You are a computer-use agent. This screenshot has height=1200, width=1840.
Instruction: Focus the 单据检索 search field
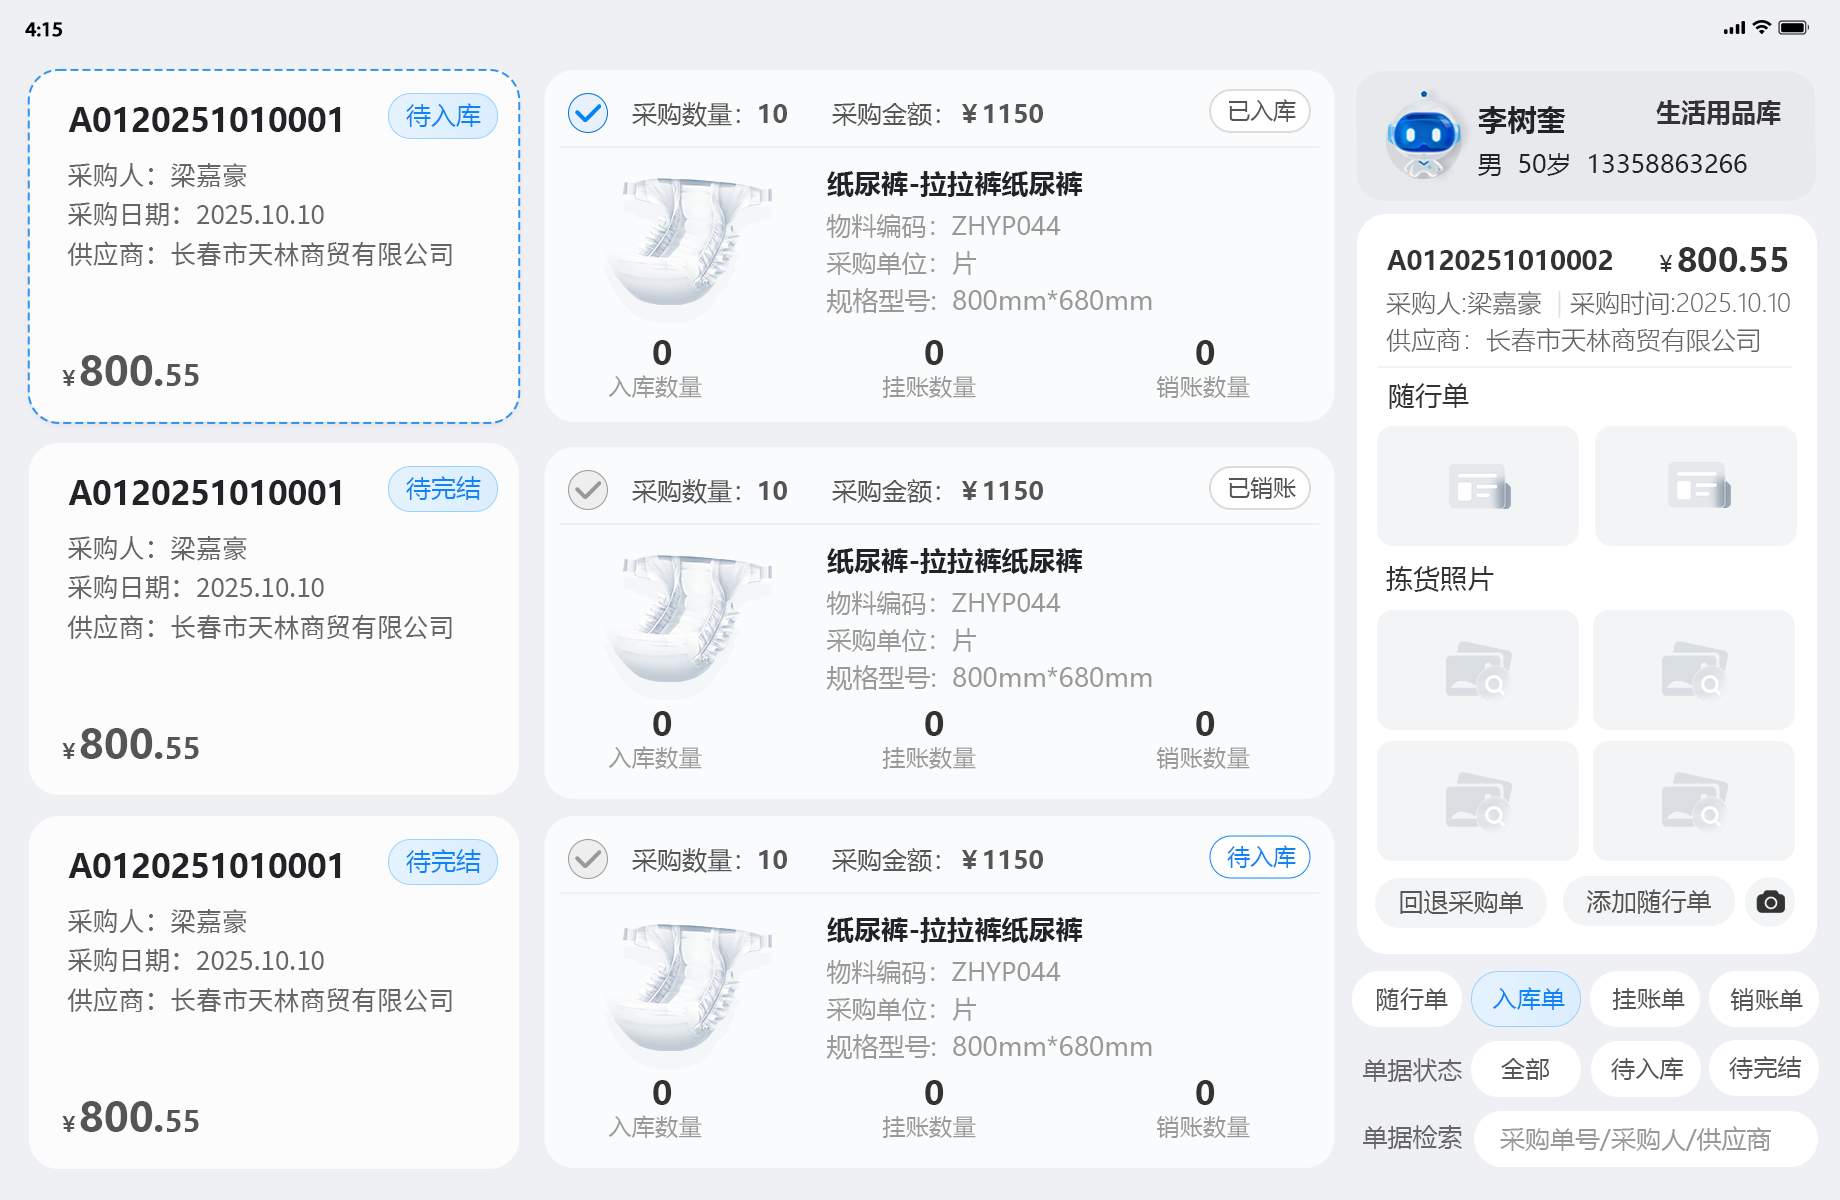point(1645,1139)
